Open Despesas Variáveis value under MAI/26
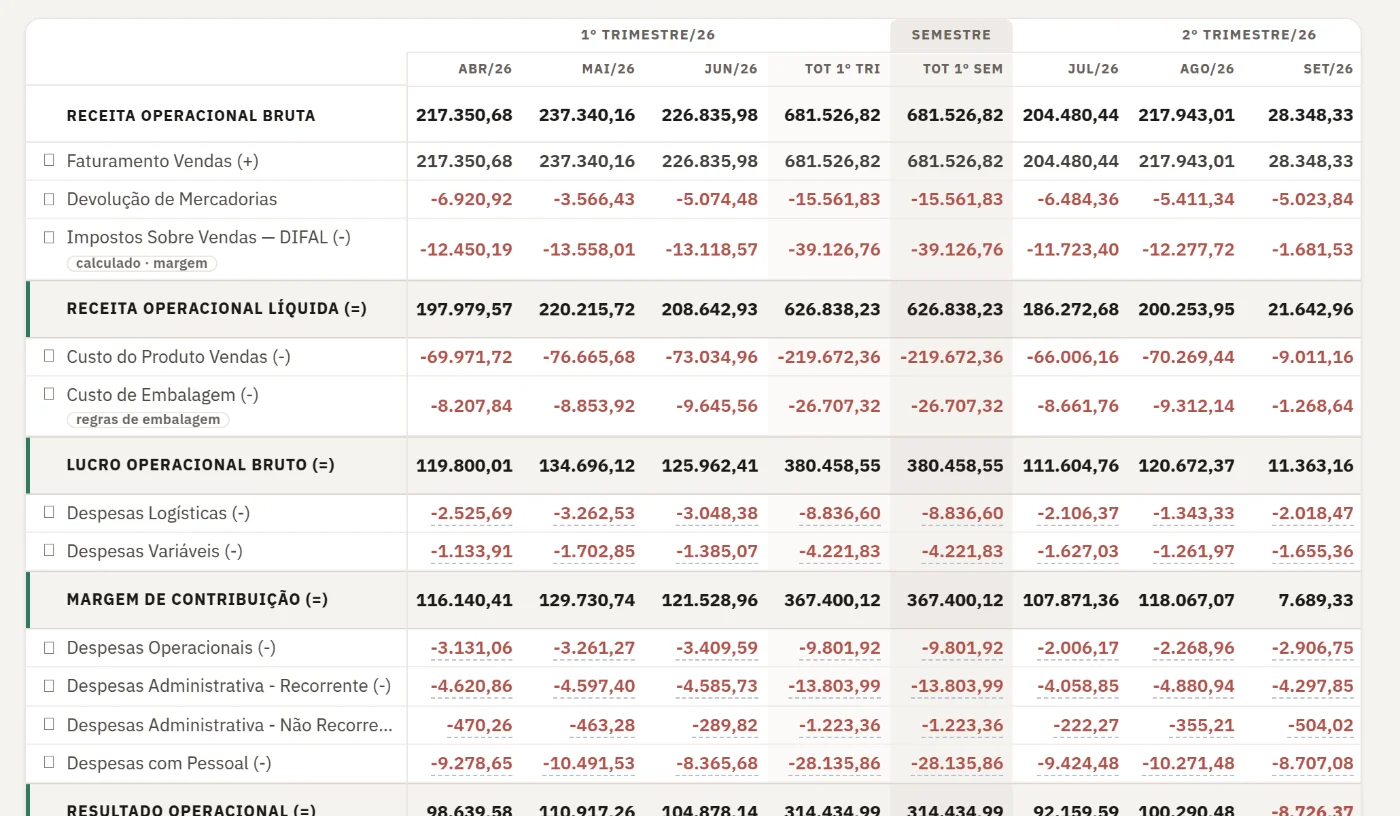The width and height of the screenshot is (1400, 816). coord(594,552)
